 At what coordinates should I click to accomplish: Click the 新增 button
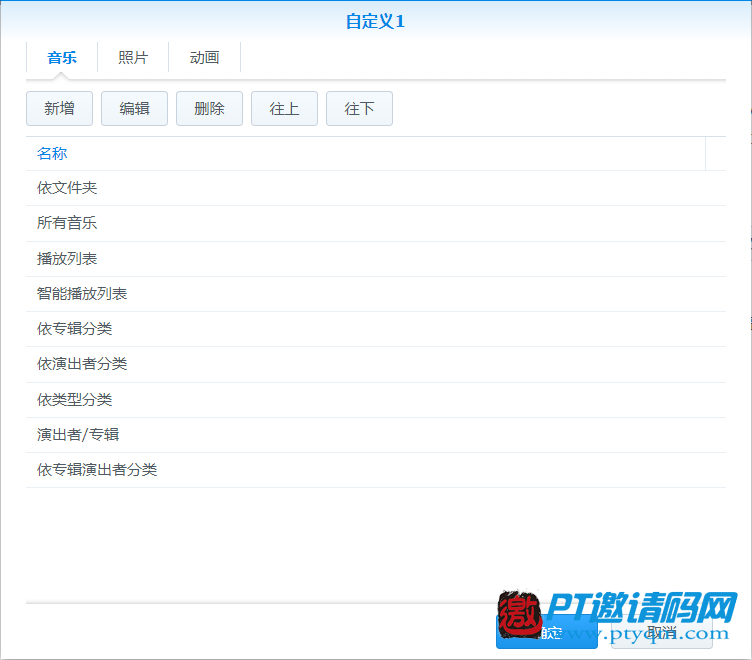tap(59, 108)
